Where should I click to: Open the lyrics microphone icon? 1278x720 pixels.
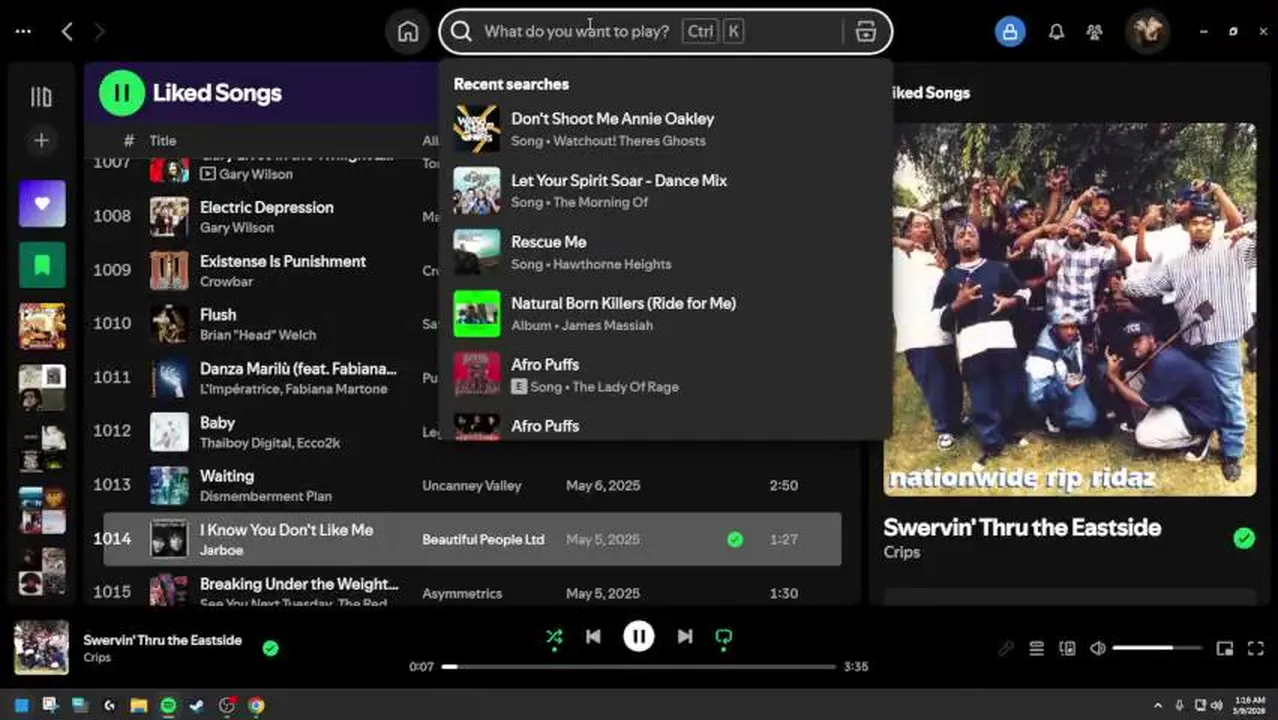tap(1006, 649)
